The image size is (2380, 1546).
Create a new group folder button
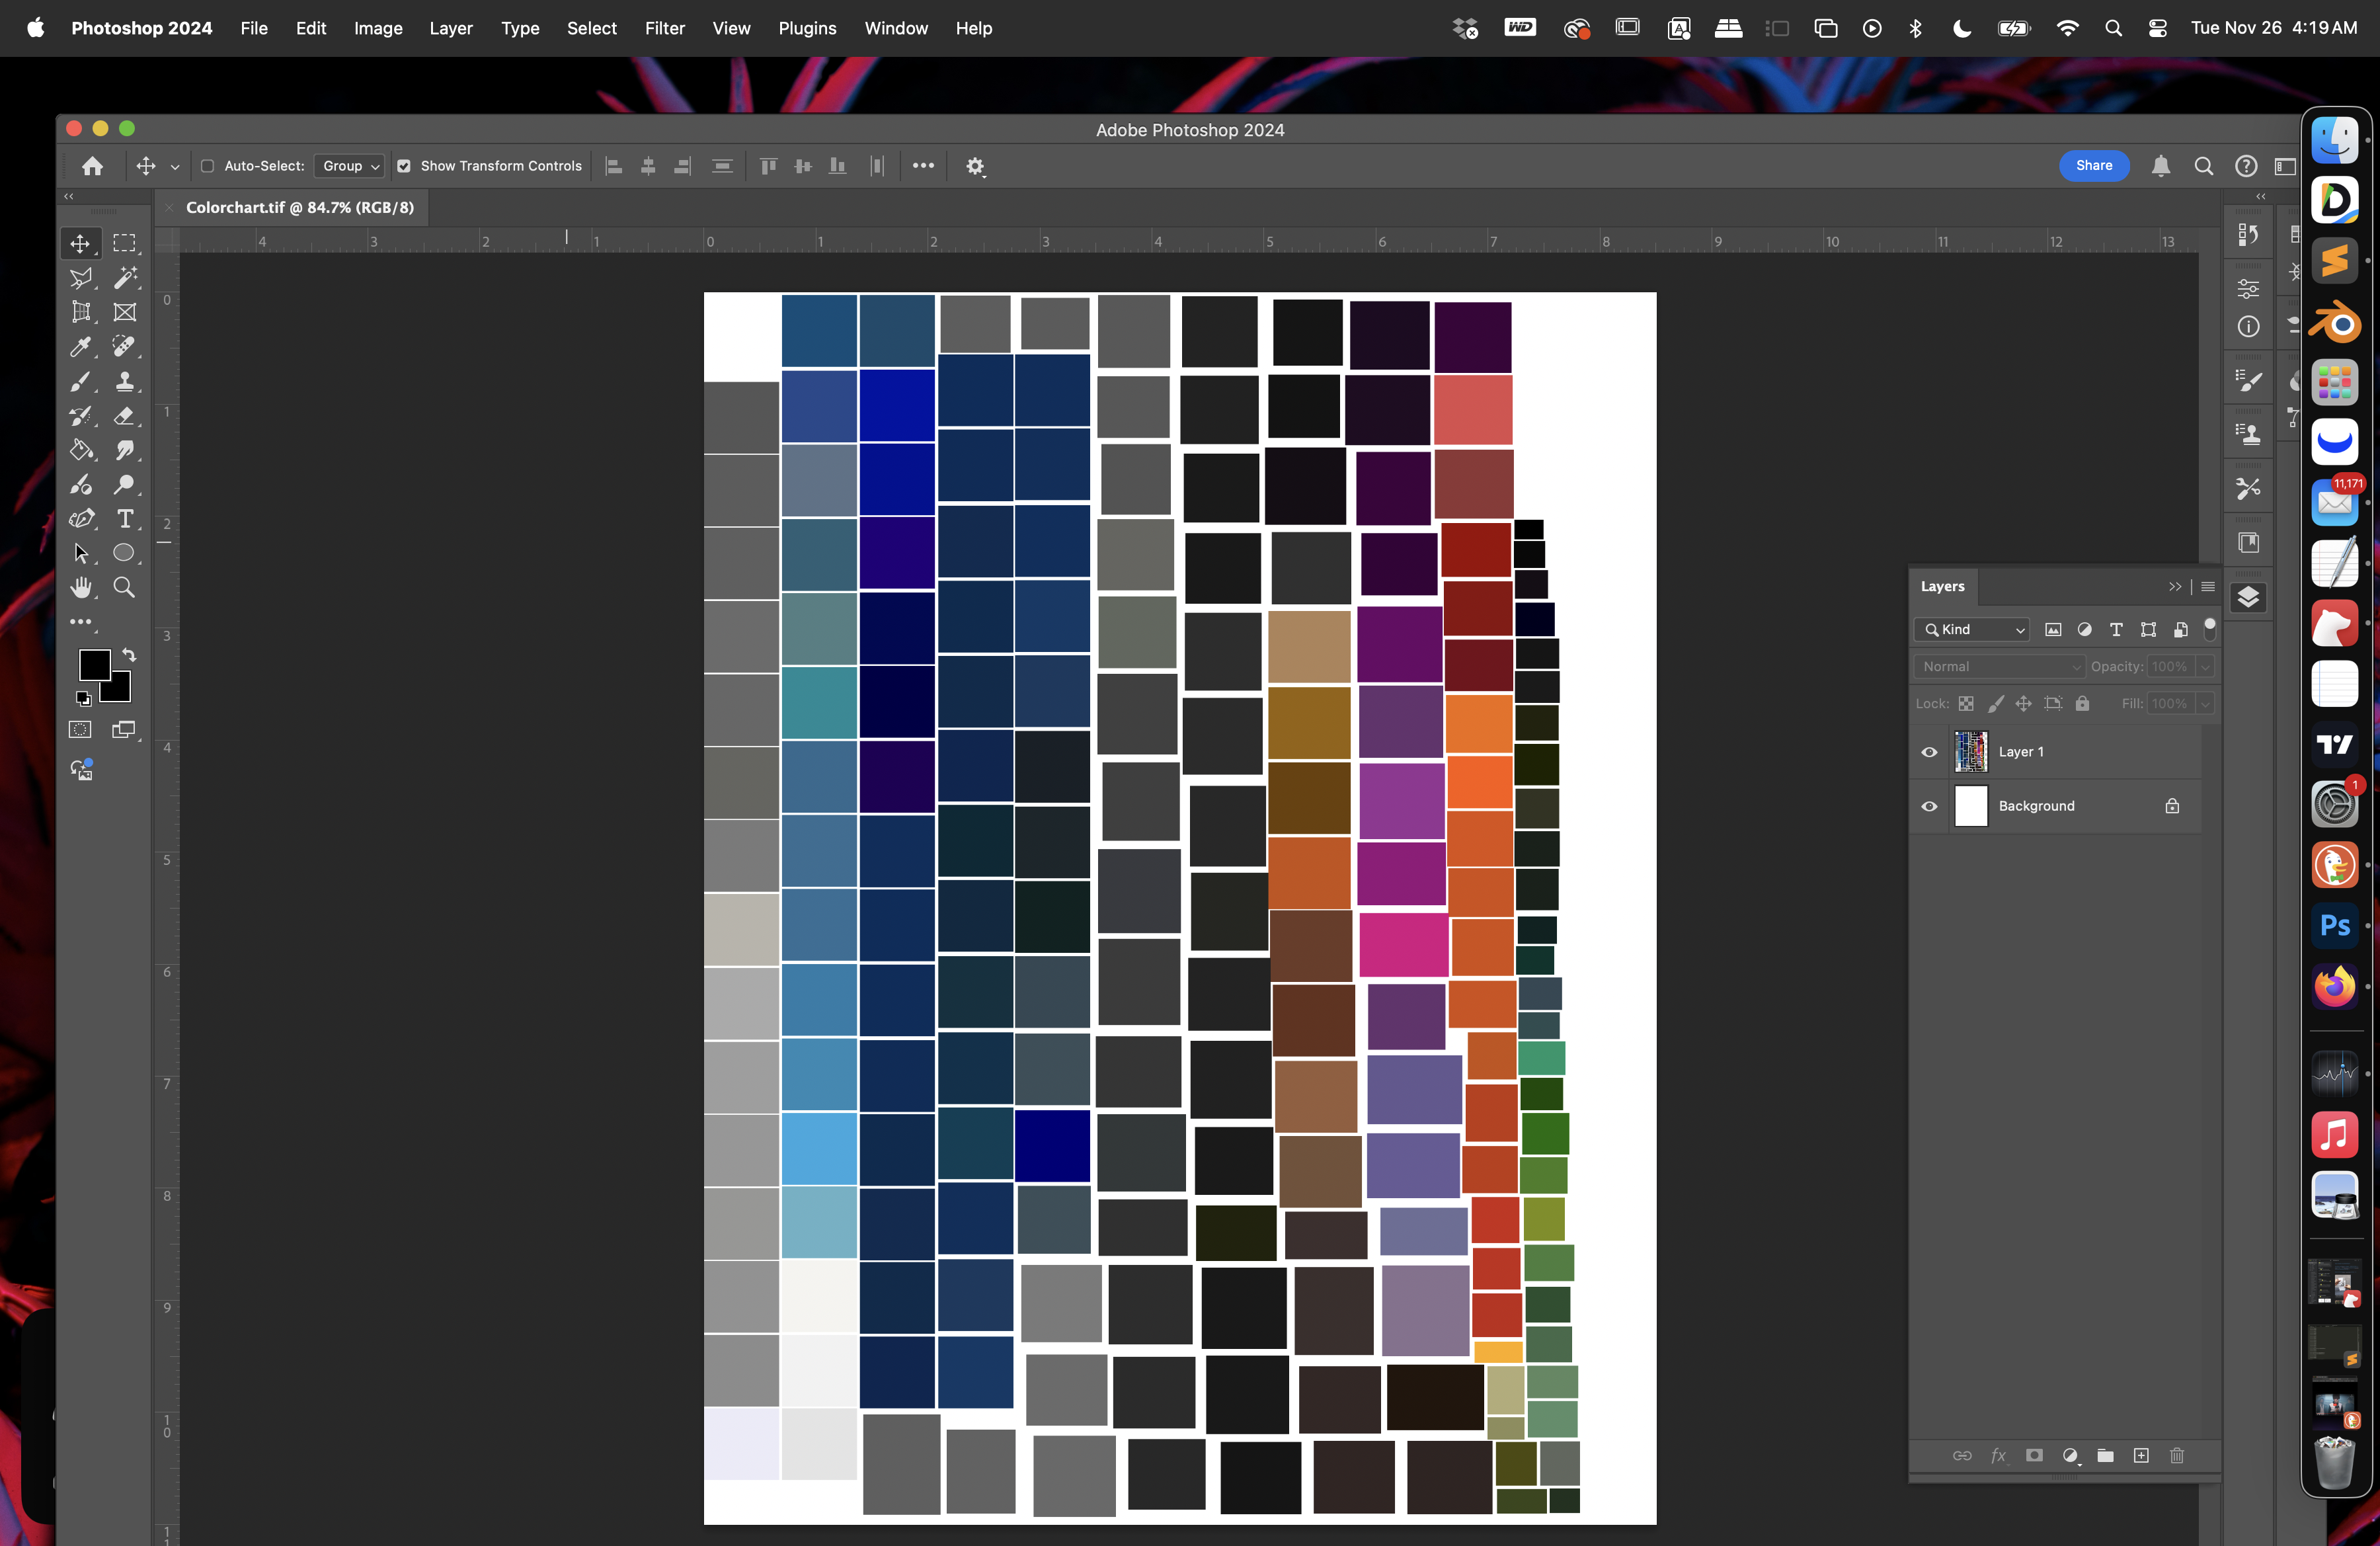pyautogui.click(x=2105, y=1456)
